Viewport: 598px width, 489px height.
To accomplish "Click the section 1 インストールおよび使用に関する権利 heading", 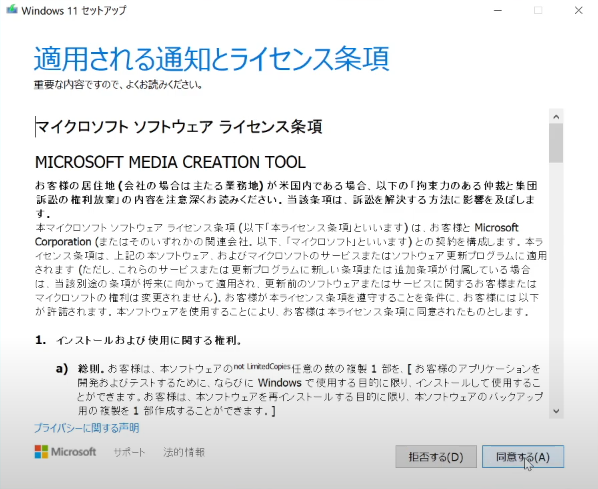I will 138,340.
